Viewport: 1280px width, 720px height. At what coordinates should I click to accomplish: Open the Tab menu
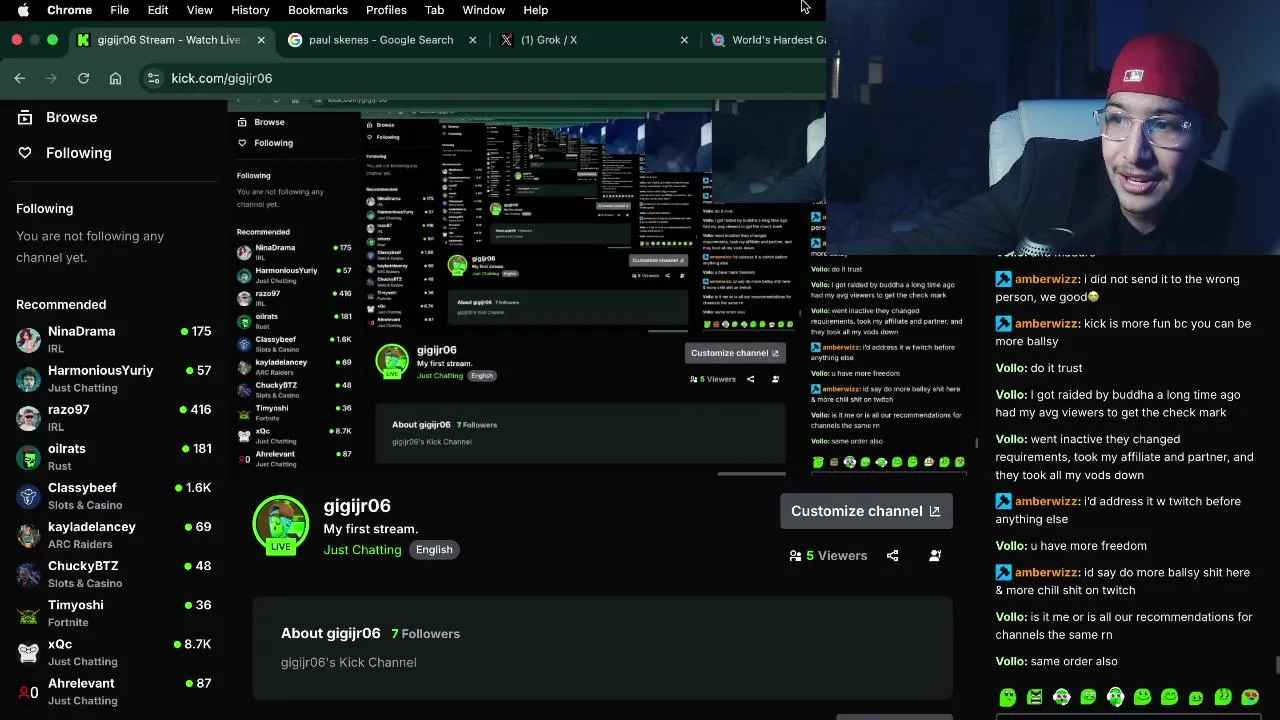(434, 10)
